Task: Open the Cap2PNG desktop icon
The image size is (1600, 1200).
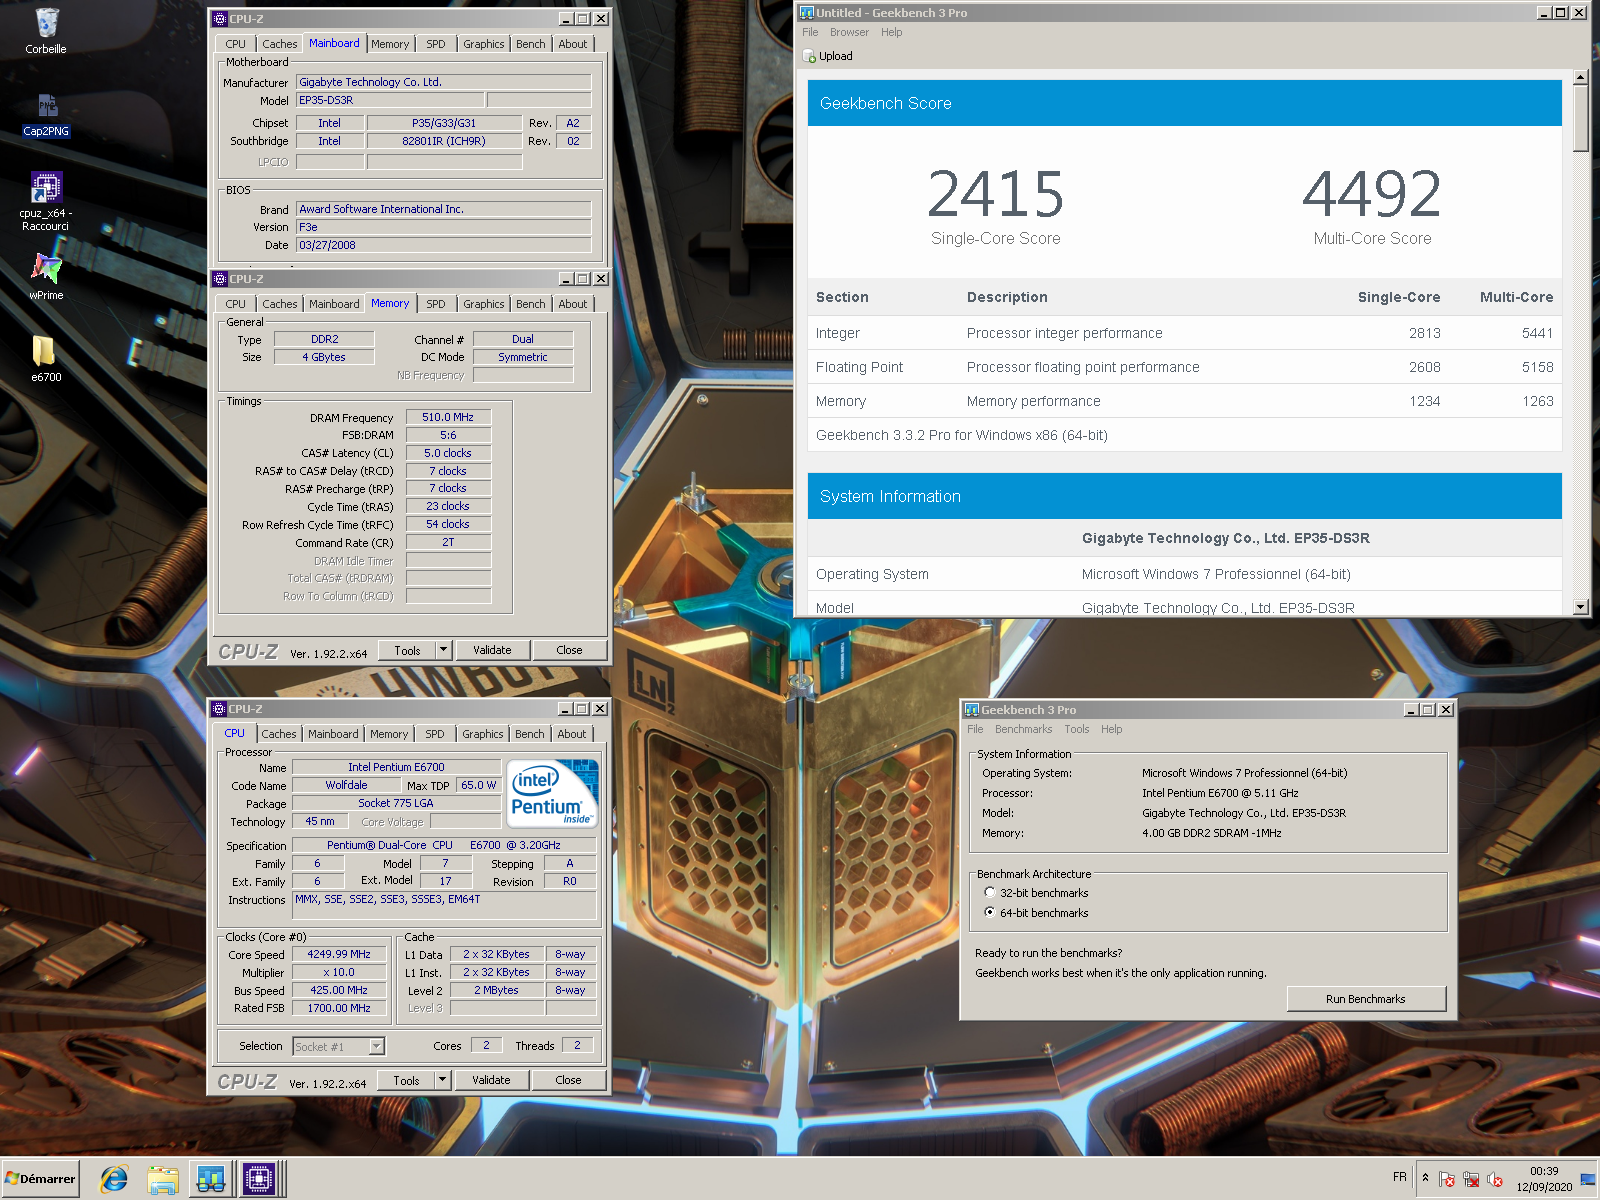Action: coord(46,114)
